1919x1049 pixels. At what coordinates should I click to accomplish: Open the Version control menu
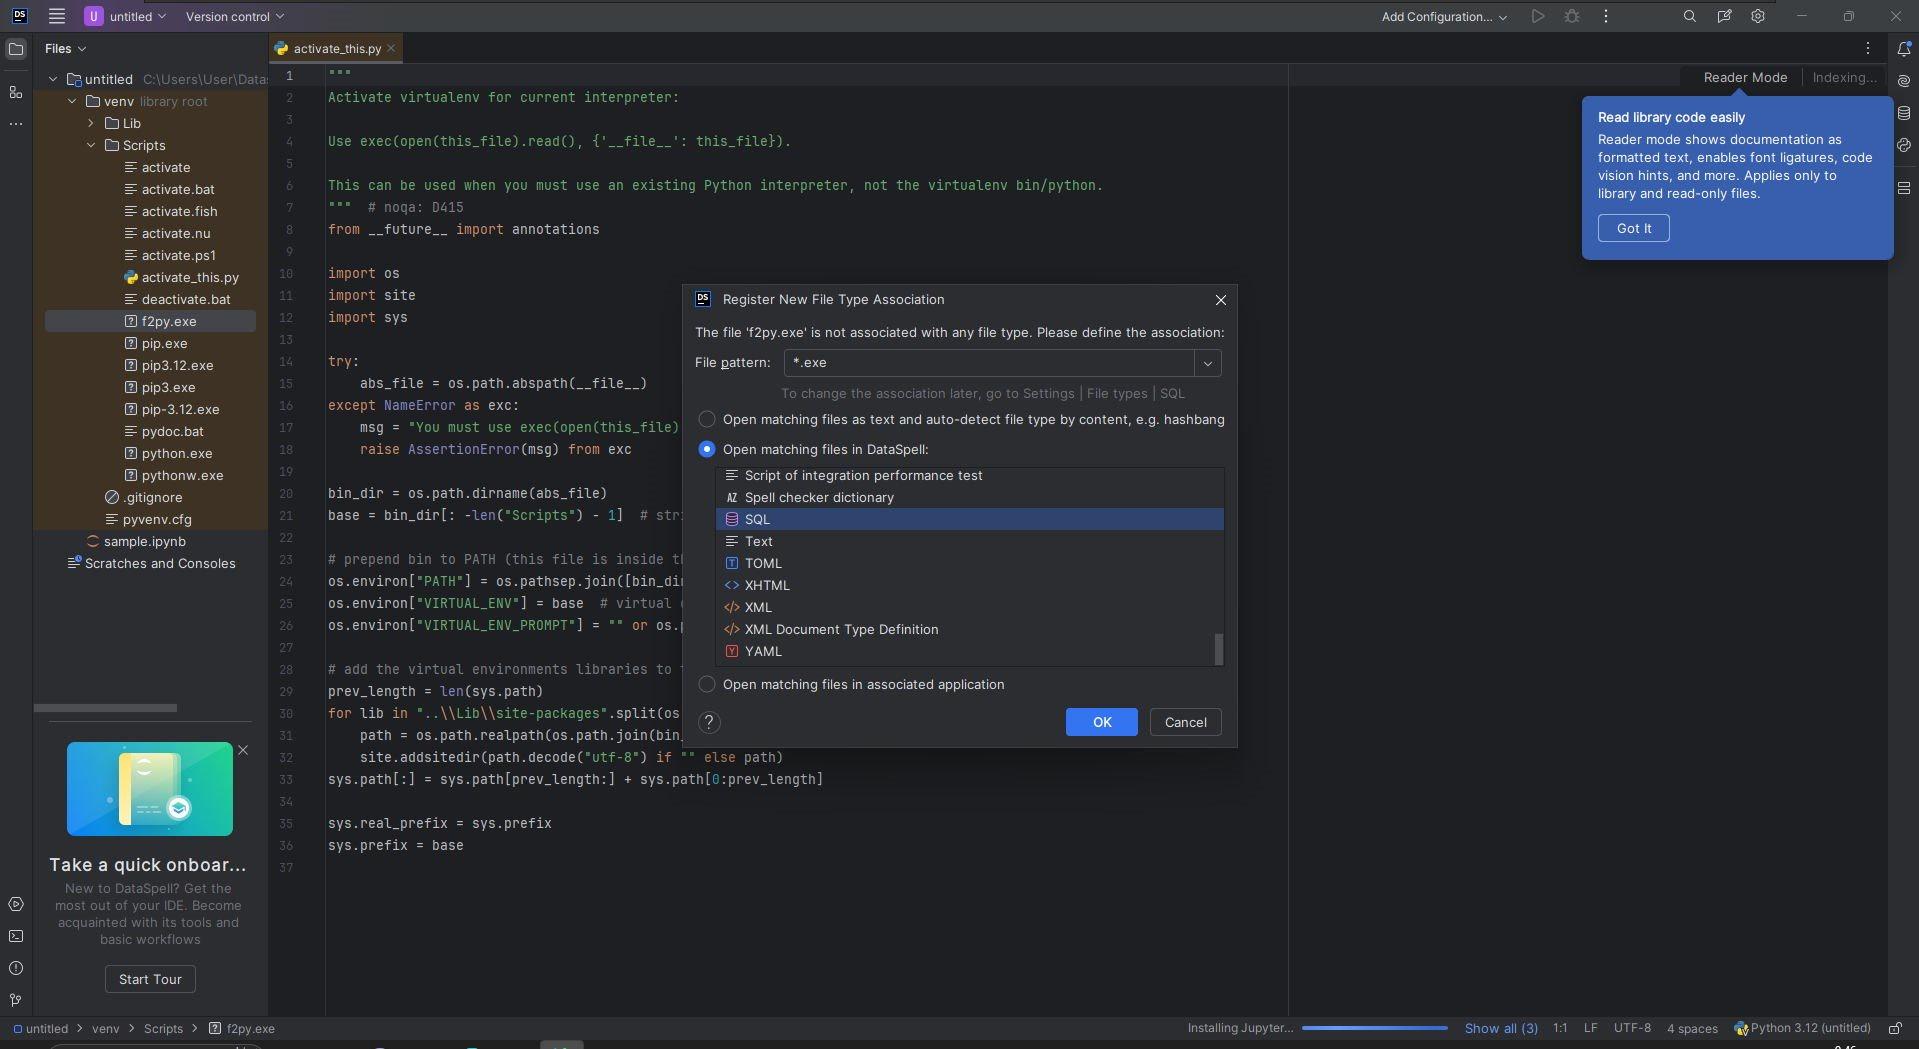(x=235, y=16)
